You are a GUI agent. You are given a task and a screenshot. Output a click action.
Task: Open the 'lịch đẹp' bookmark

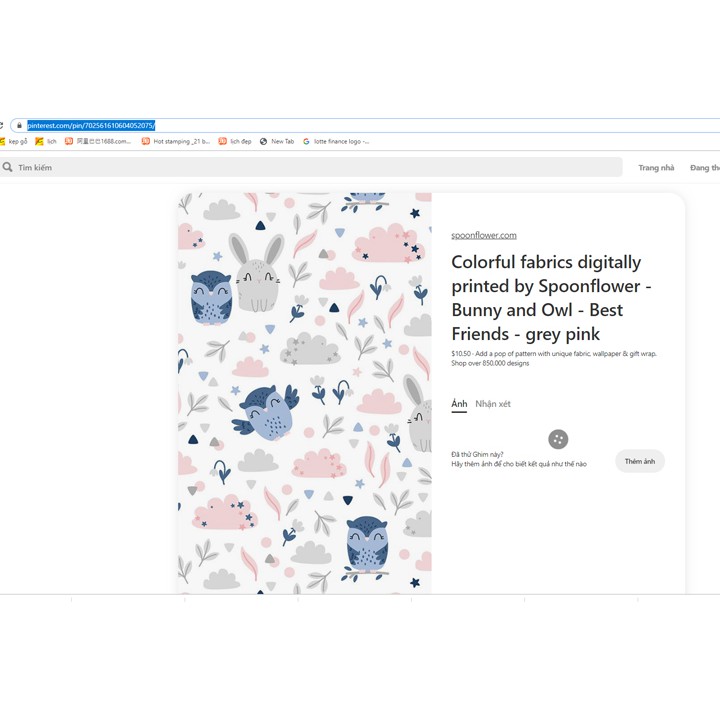(x=235, y=141)
